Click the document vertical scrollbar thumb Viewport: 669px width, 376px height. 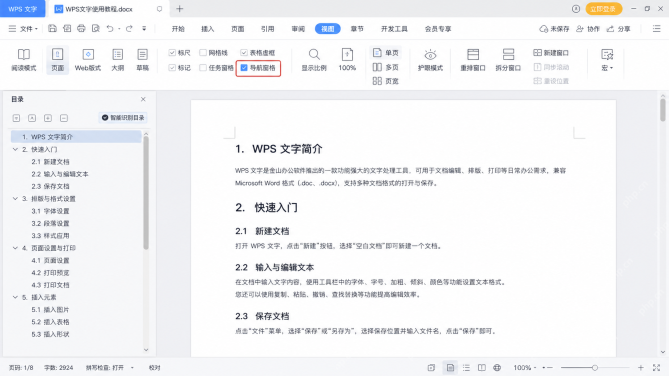pos(663,110)
